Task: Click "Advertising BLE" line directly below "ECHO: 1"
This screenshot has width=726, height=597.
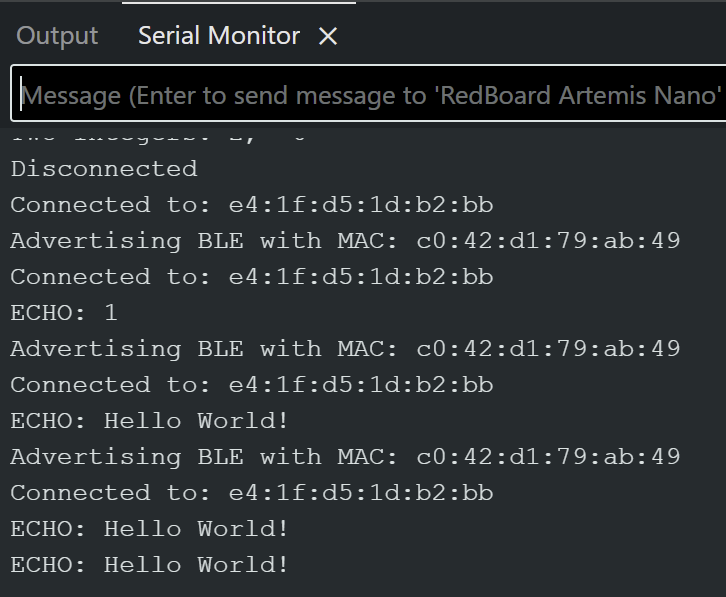Action: pyautogui.click(x=345, y=349)
